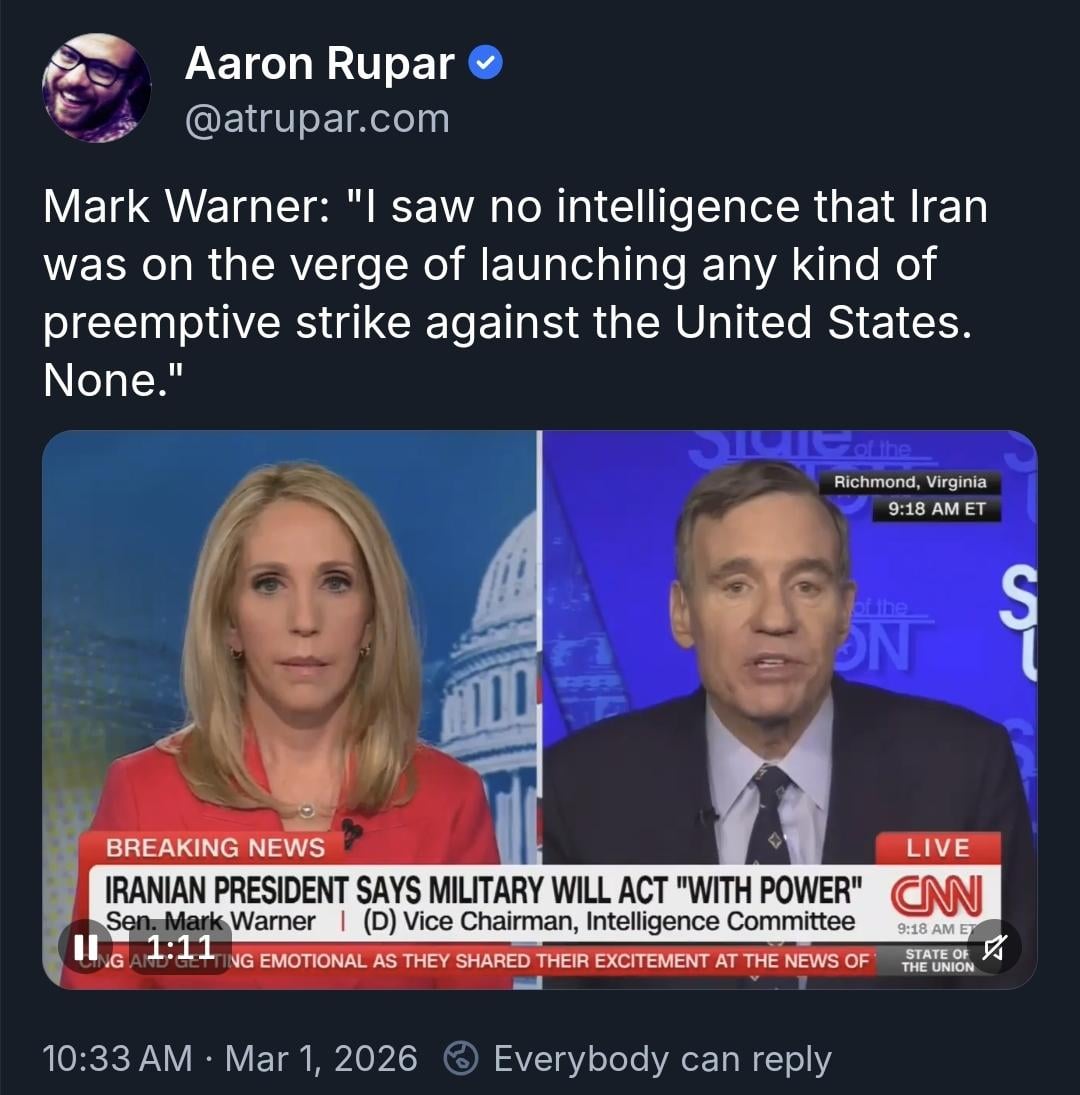Open Aaron Rupar's profile avatar

(96, 87)
